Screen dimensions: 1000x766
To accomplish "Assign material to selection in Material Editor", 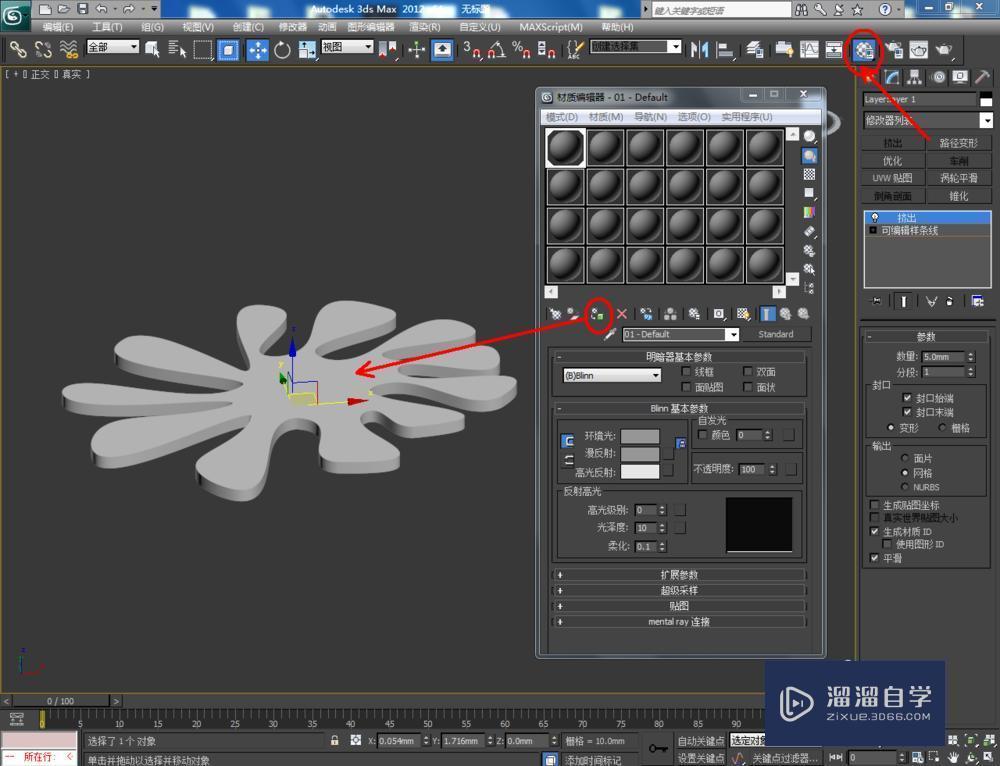I will point(597,314).
